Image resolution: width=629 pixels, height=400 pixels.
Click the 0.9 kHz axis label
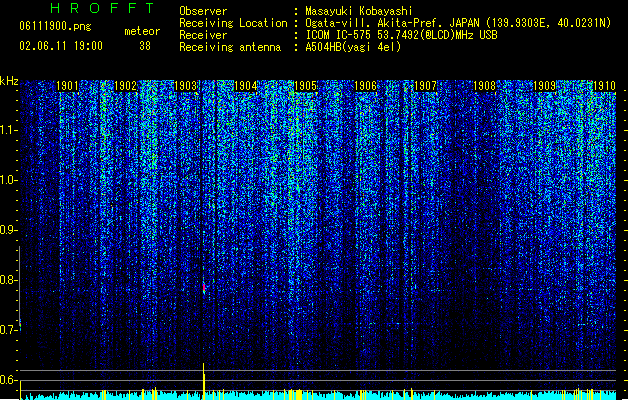(8, 230)
